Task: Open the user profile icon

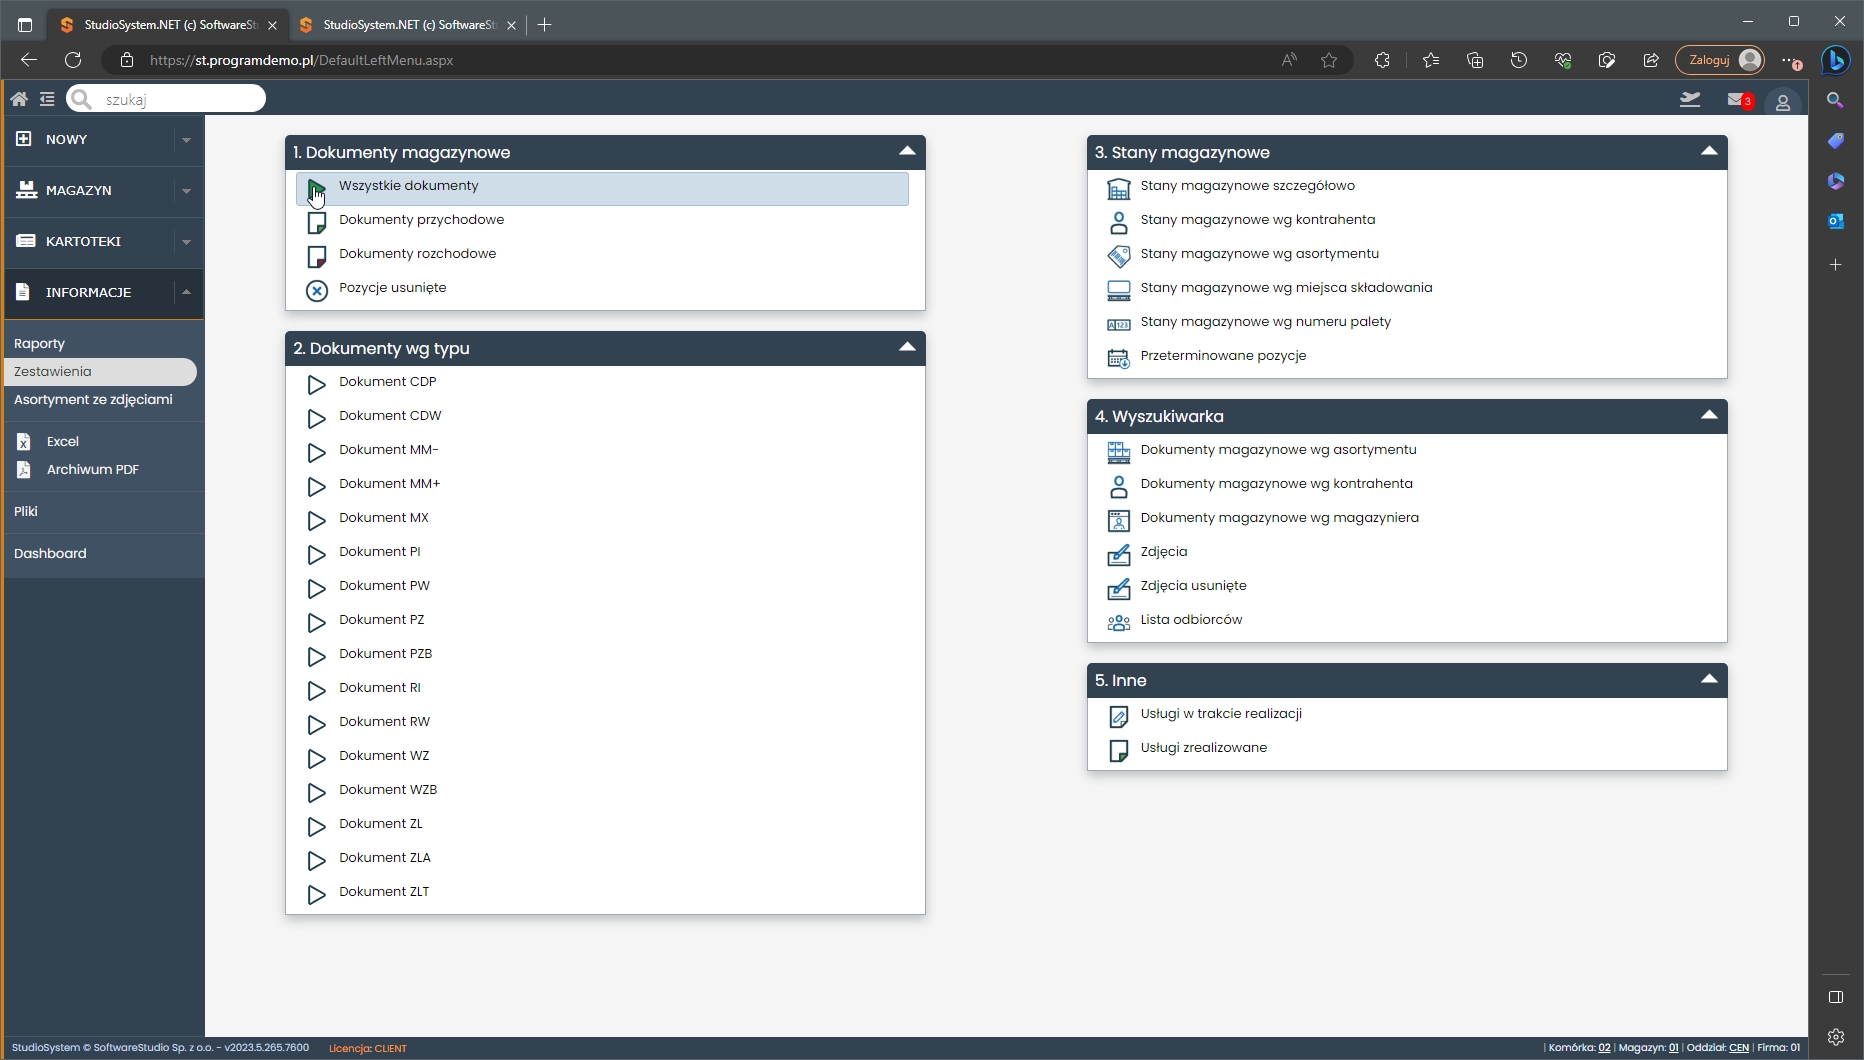Action: 1782,102
